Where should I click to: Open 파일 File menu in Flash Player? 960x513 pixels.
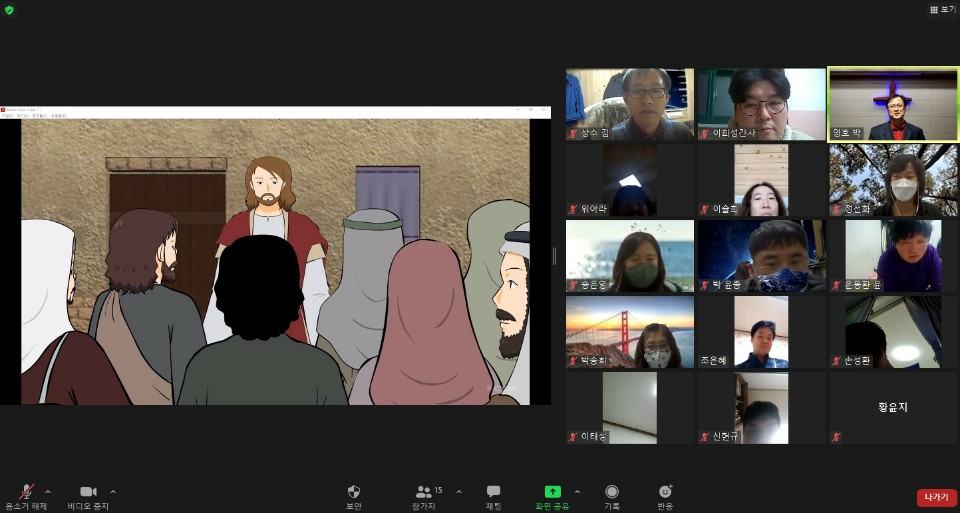point(6,116)
